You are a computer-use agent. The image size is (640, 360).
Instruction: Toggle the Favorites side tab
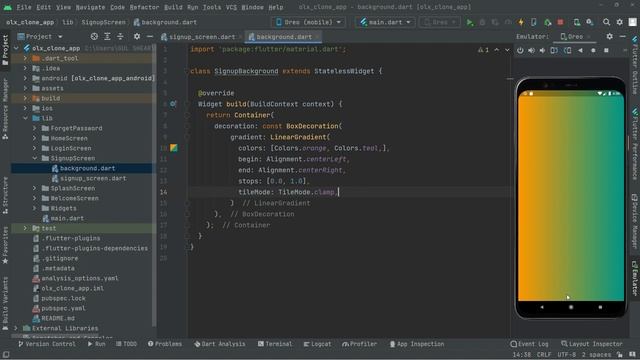pyautogui.click(x=5, y=245)
